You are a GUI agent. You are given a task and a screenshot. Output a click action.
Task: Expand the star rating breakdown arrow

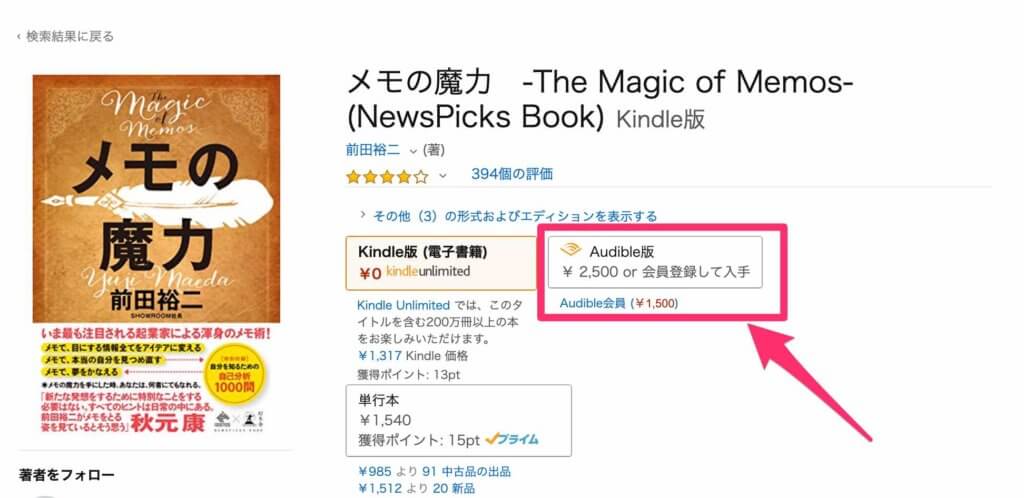[443, 175]
